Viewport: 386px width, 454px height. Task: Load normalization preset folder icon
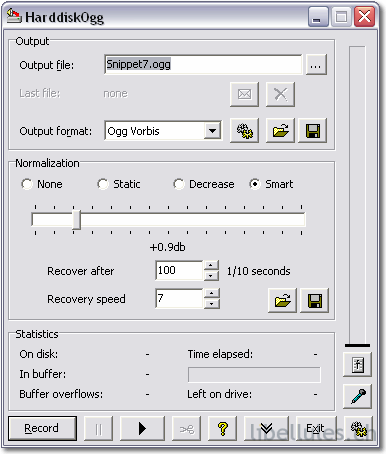282,301
